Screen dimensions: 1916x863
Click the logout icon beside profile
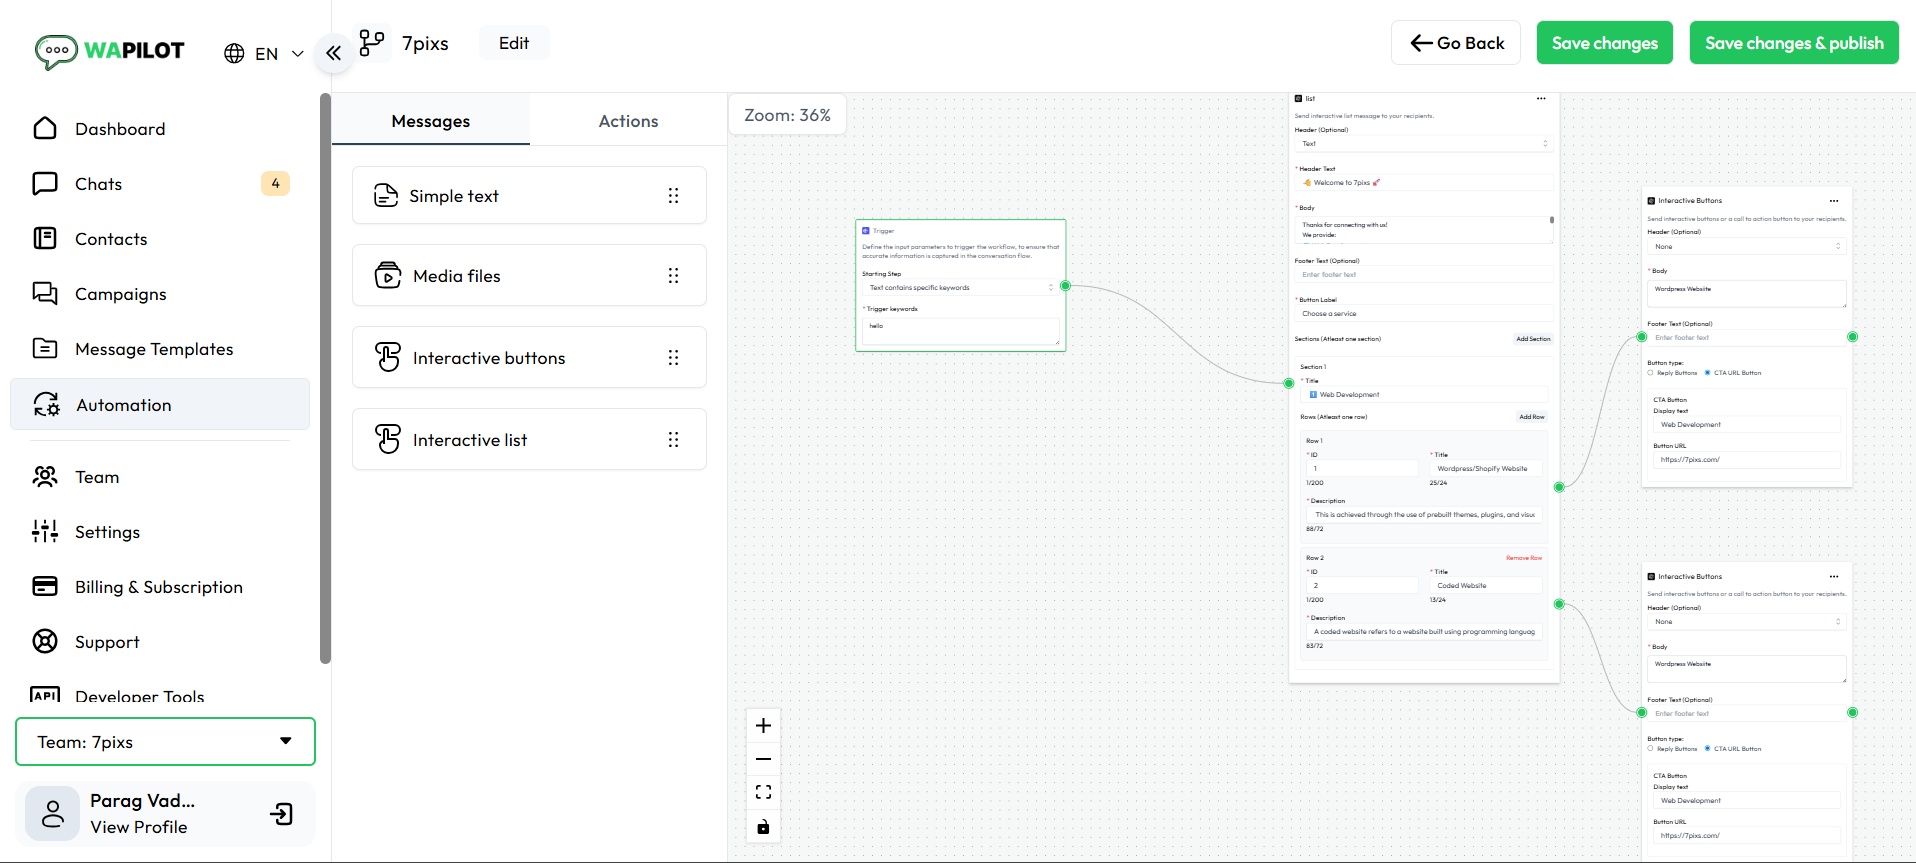[x=282, y=814]
